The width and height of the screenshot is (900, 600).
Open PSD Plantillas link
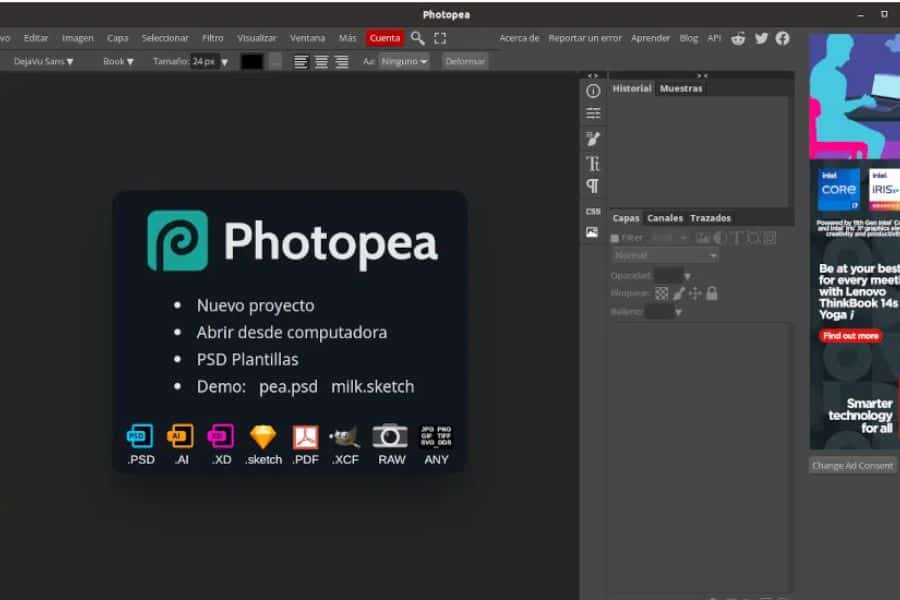pyautogui.click(x=247, y=359)
